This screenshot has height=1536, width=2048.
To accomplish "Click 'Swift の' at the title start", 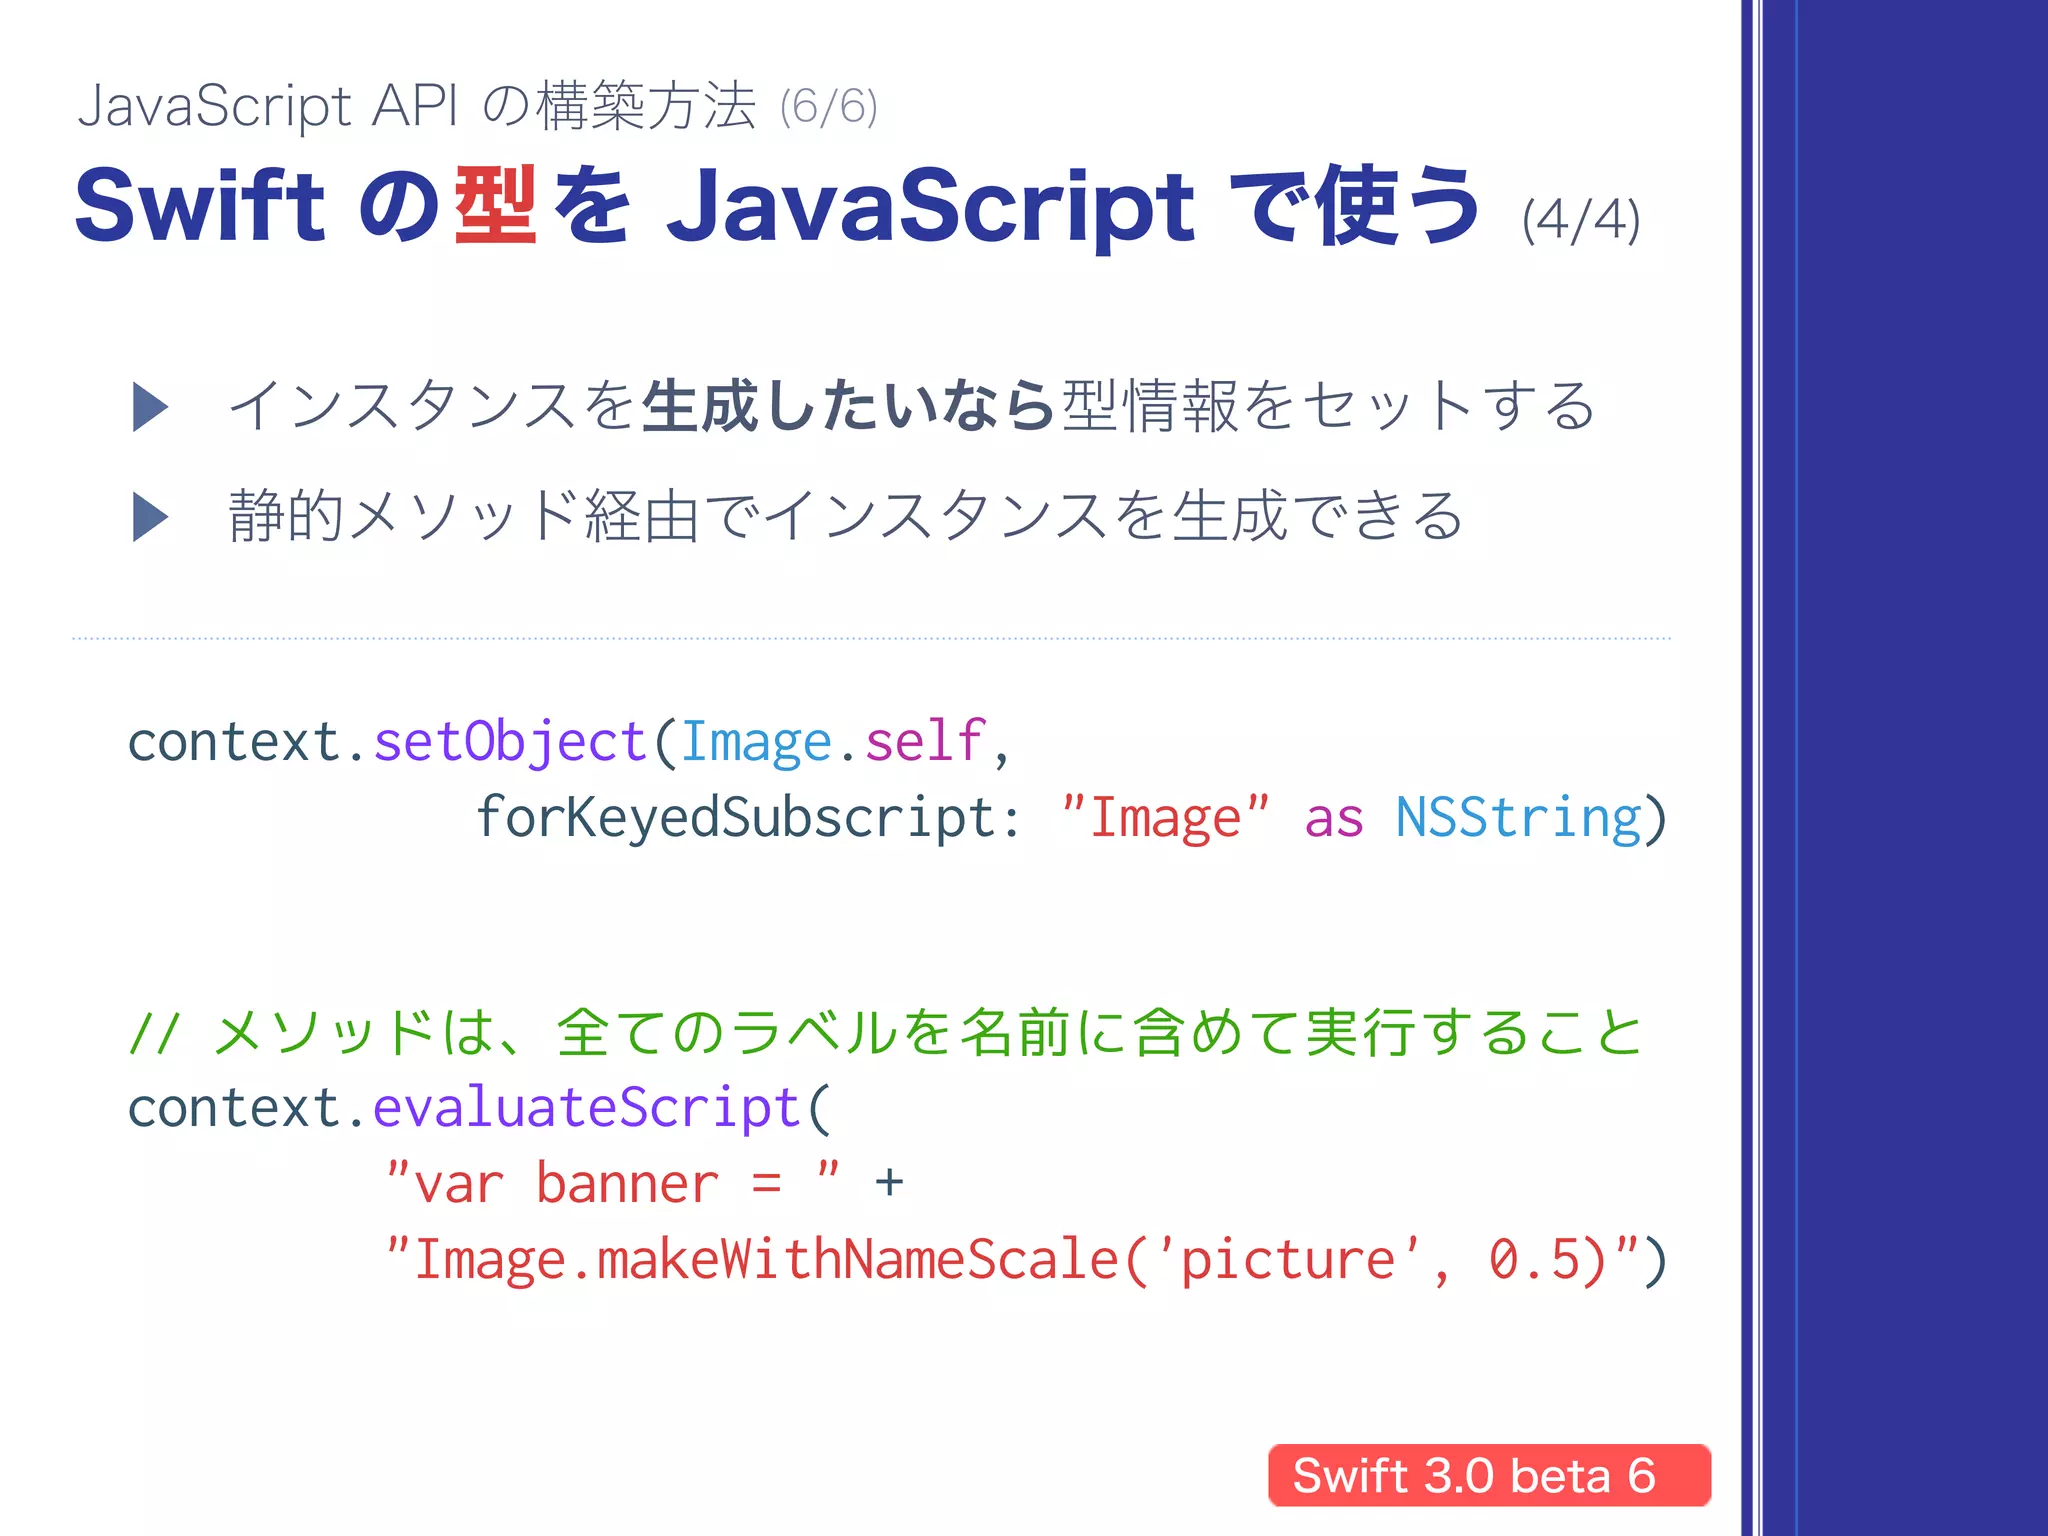I will click(257, 205).
